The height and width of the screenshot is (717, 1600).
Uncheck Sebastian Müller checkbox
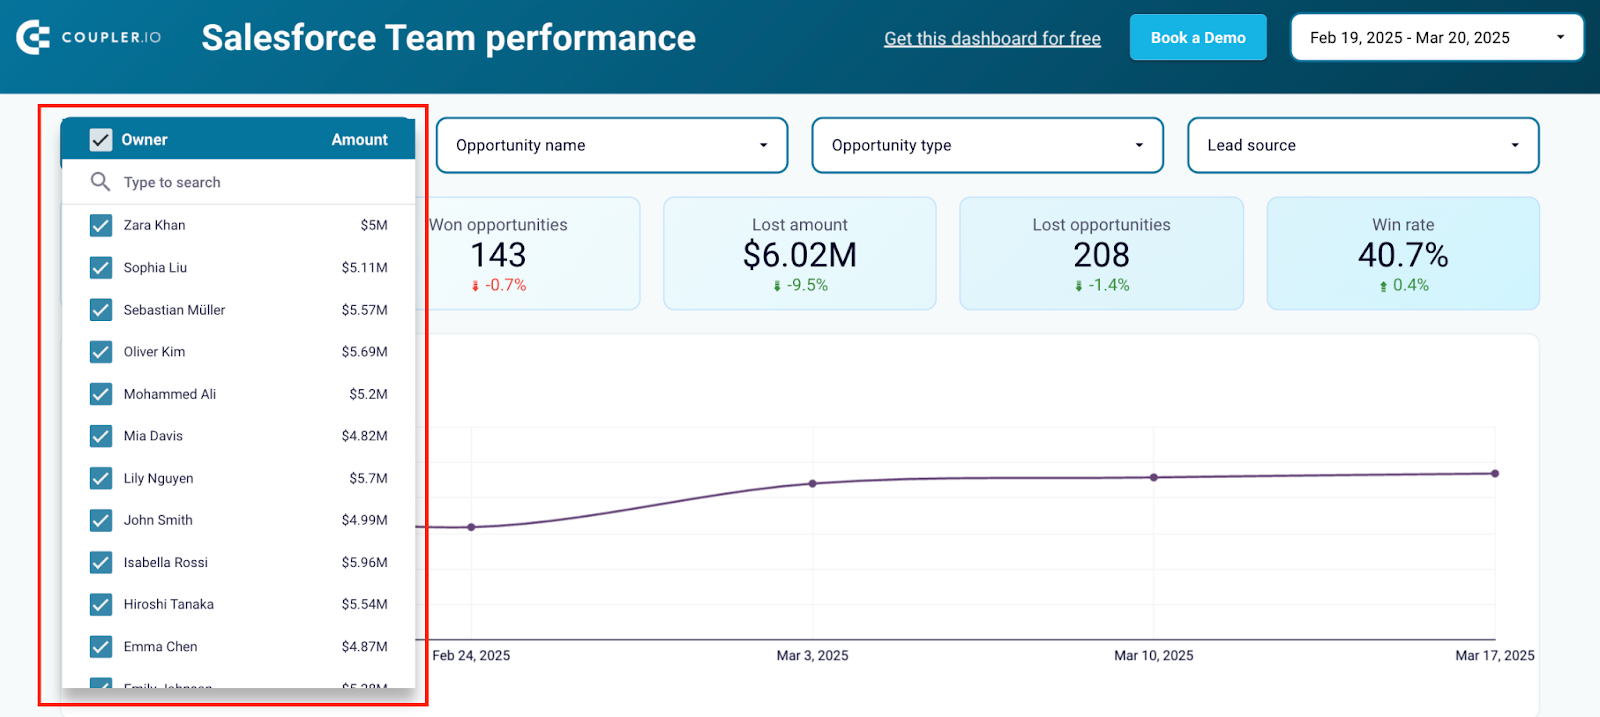(101, 310)
